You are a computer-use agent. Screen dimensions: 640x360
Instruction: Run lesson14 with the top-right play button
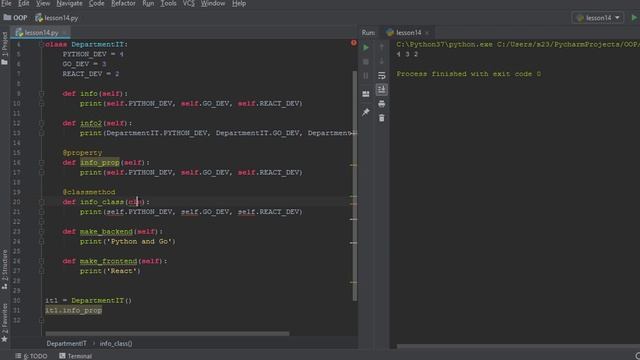(634, 18)
